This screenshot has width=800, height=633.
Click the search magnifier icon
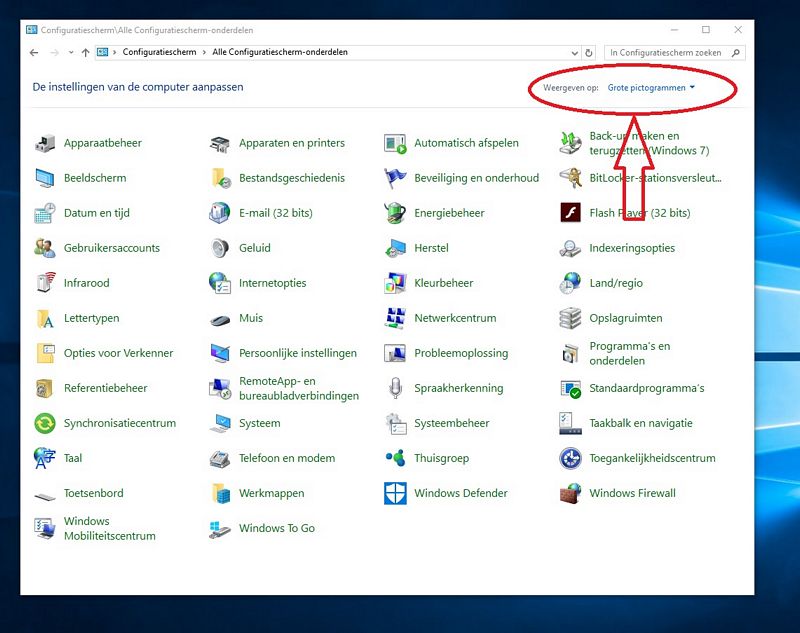[736, 53]
